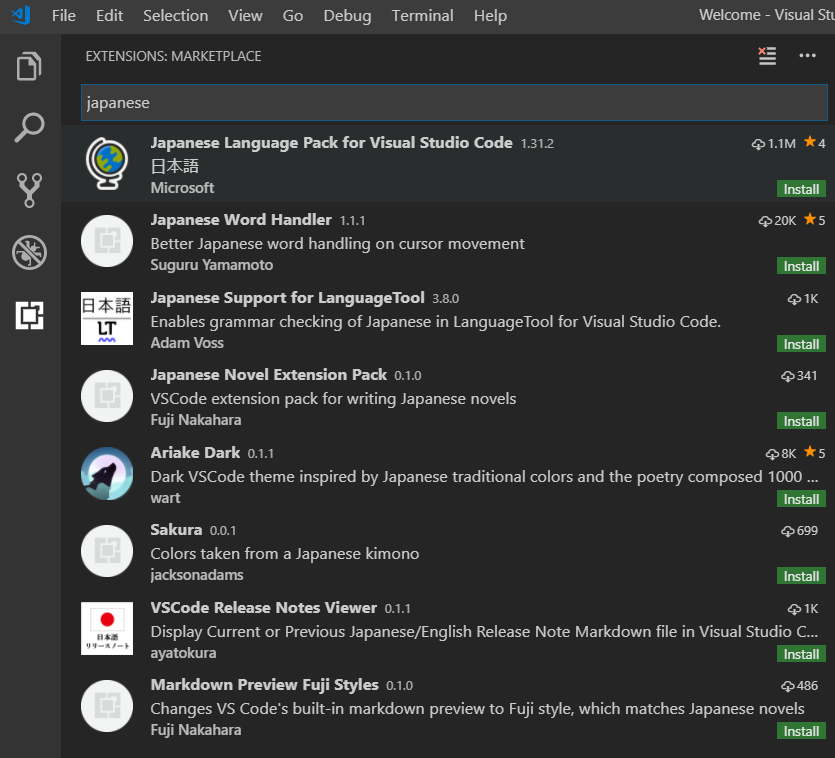Click the Release Notes Viewer flag icon
Screen dimensions: 835x758
pyautogui.click(x=107, y=629)
